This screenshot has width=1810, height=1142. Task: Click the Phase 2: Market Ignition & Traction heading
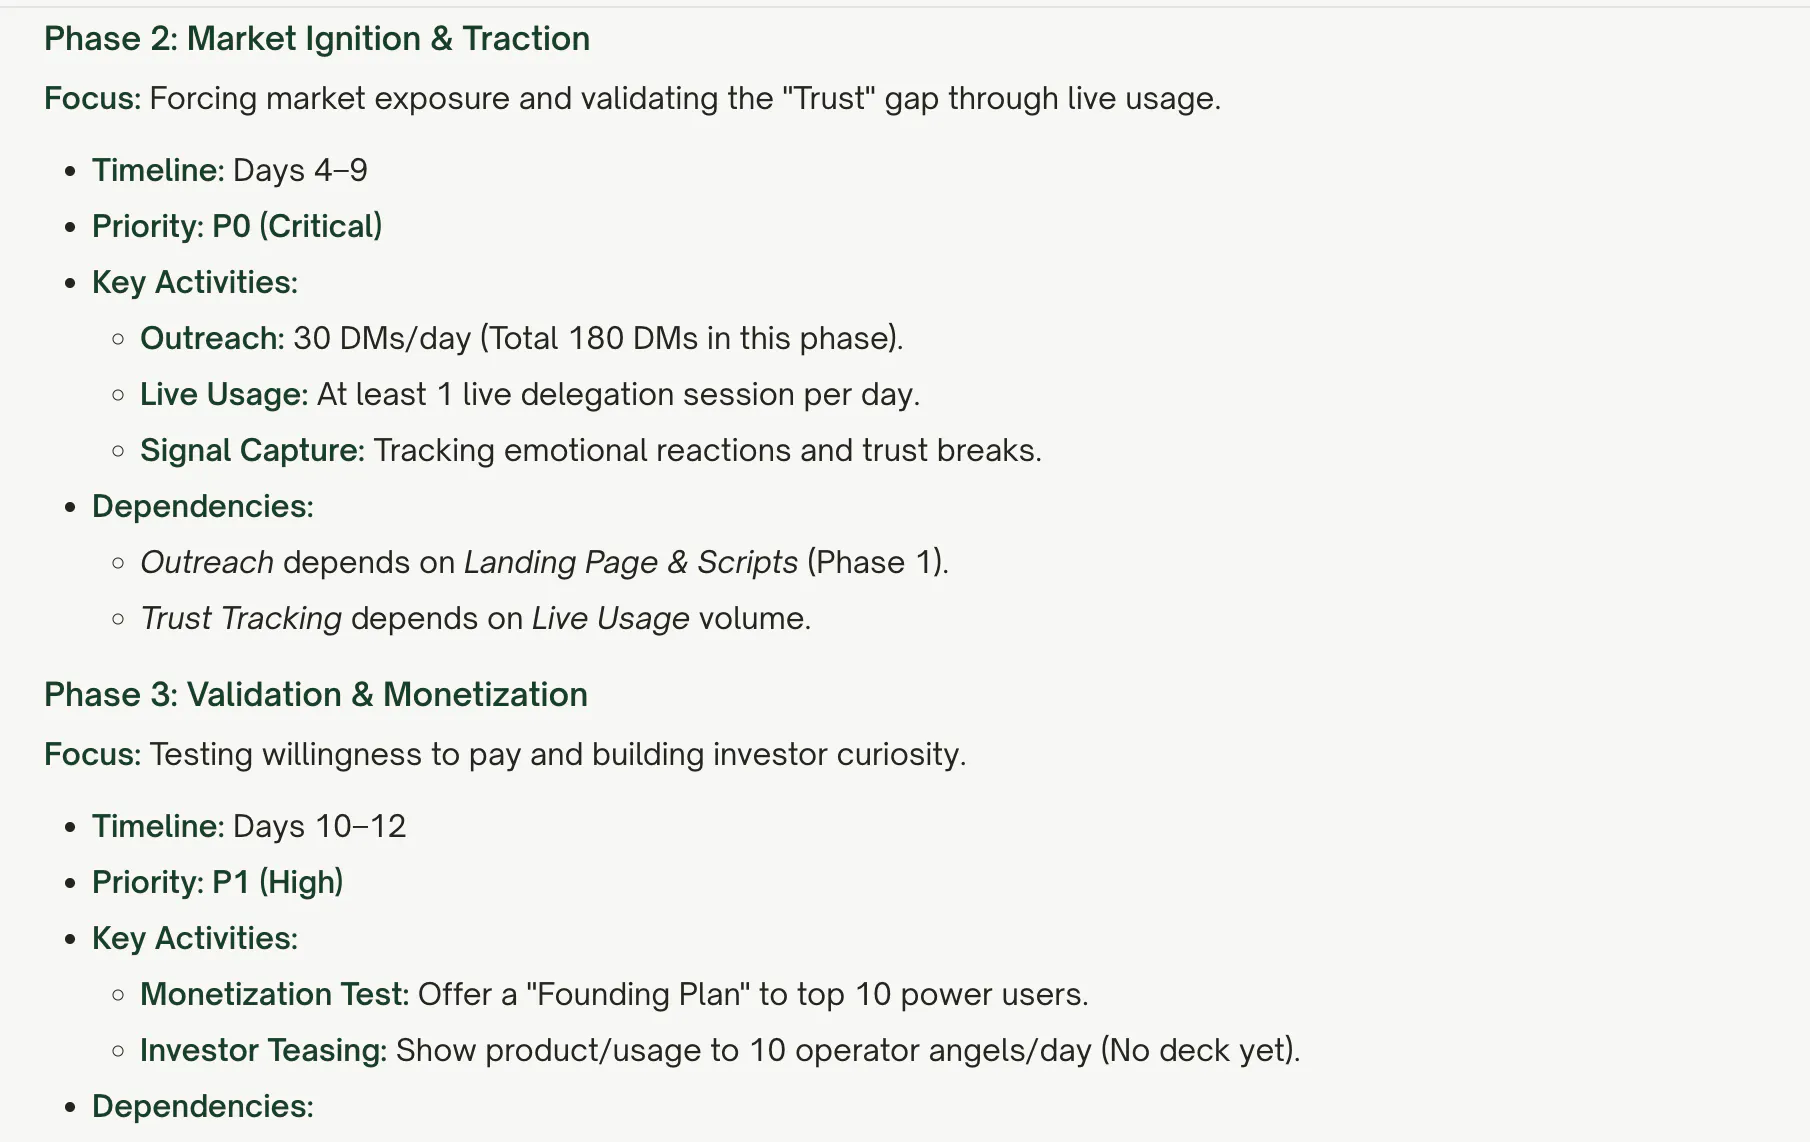[317, 39]
